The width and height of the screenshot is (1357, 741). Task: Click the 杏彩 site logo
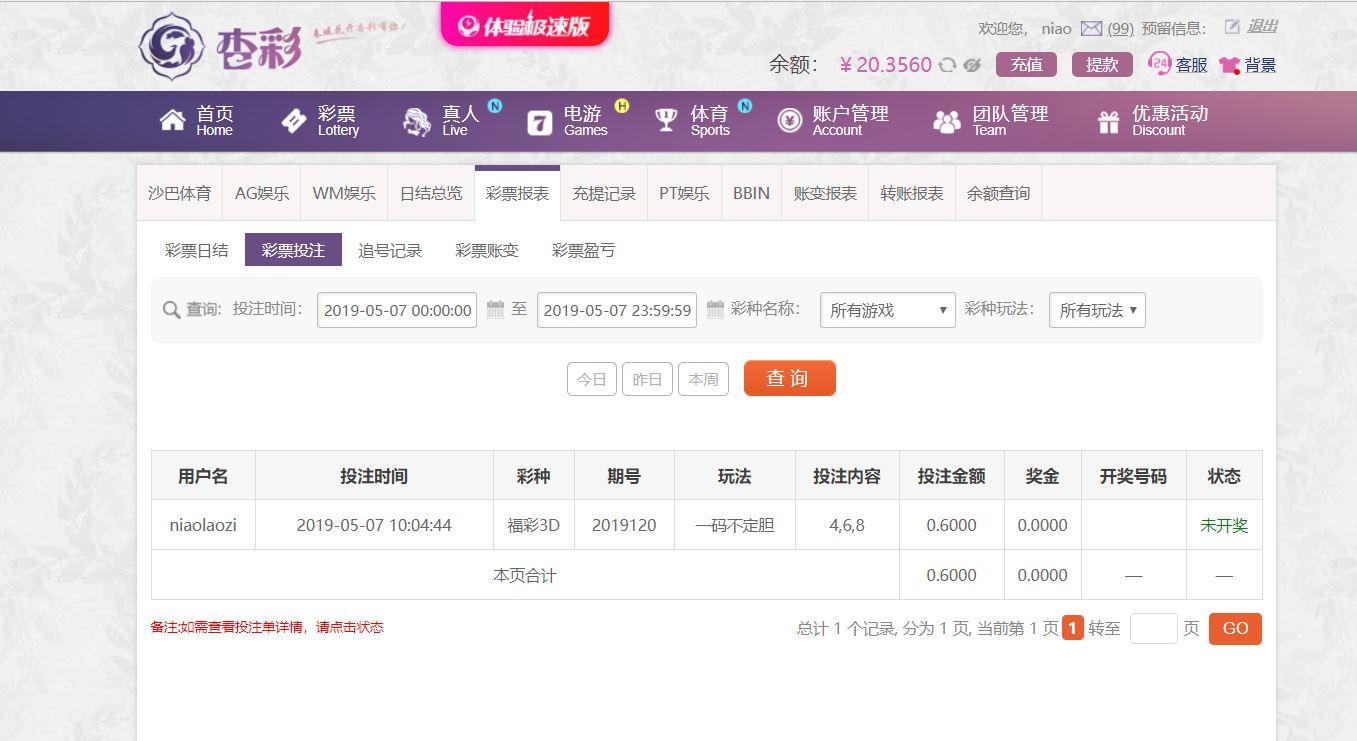tap(220, 46)
